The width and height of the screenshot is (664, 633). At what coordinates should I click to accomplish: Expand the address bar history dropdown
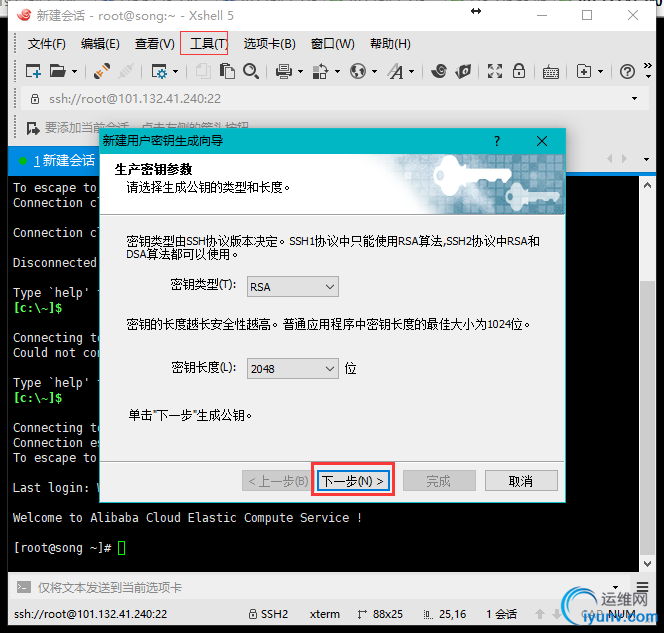click(x=634, y=99)
